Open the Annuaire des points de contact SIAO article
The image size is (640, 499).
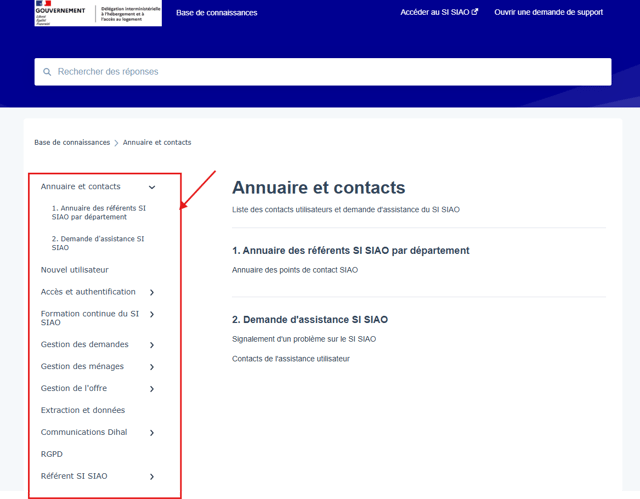pos(295,270)
